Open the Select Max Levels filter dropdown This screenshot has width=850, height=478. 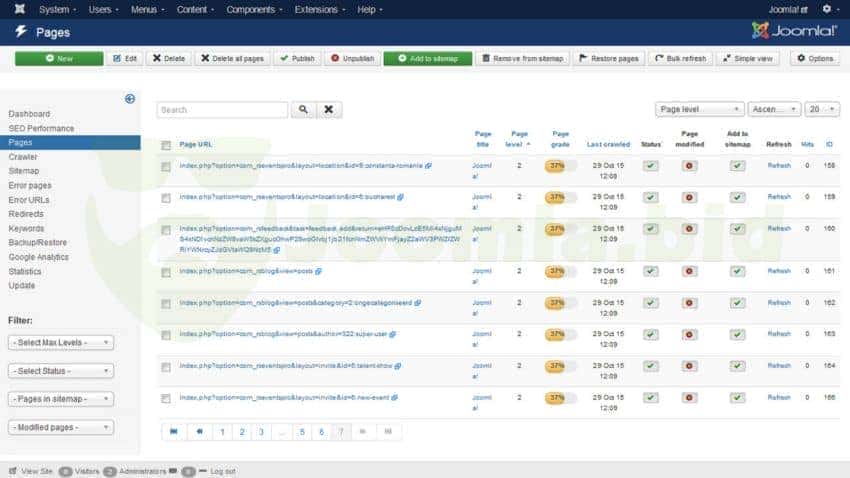[60, 343]
